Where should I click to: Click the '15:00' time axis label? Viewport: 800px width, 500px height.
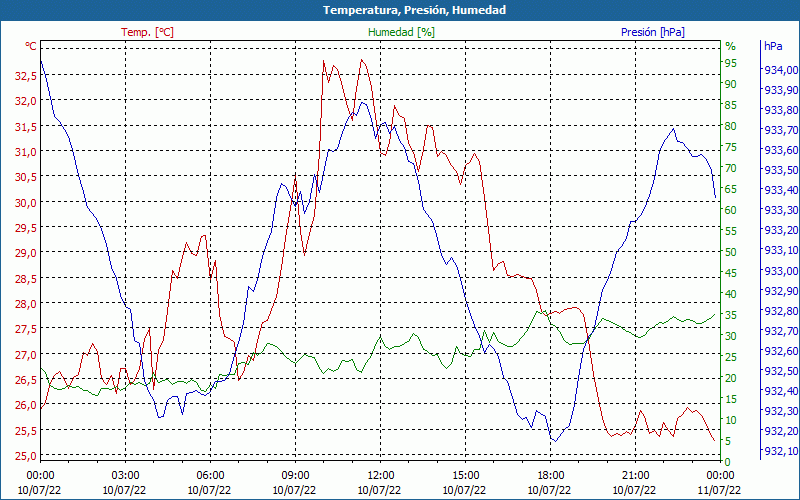point(465,476)
